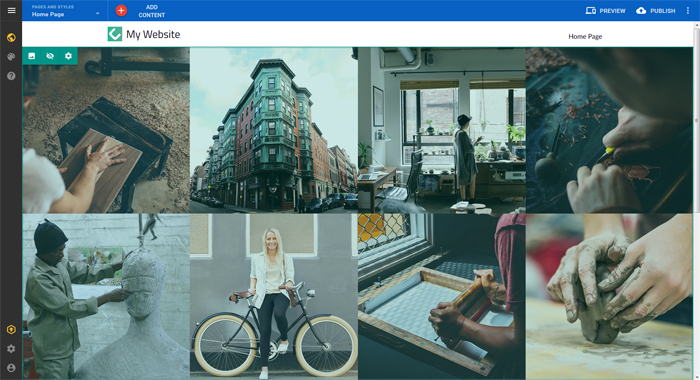Click the red plus add icon

(x=121, y=11)
